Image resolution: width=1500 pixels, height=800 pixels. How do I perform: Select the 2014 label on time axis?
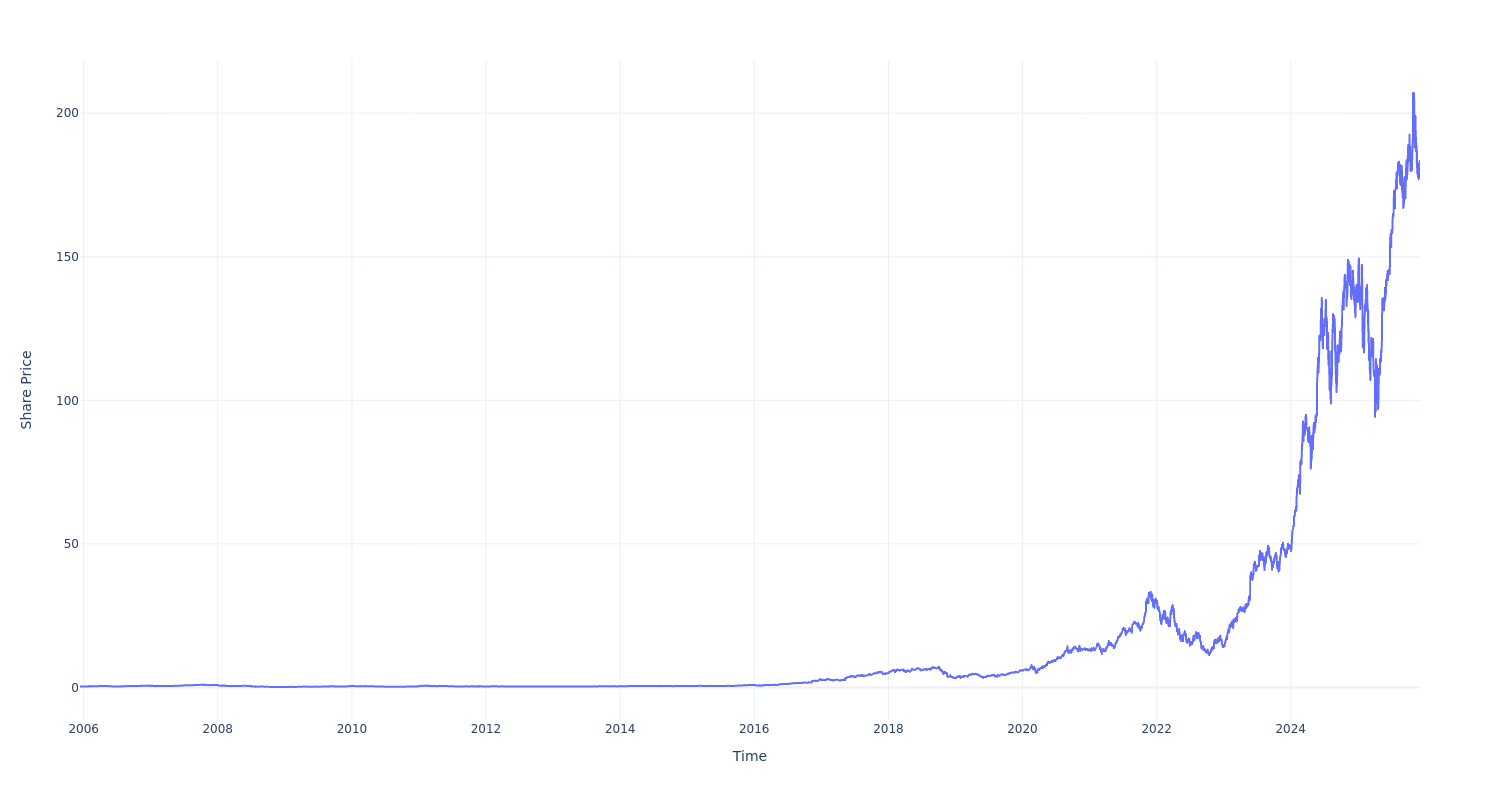619,729
